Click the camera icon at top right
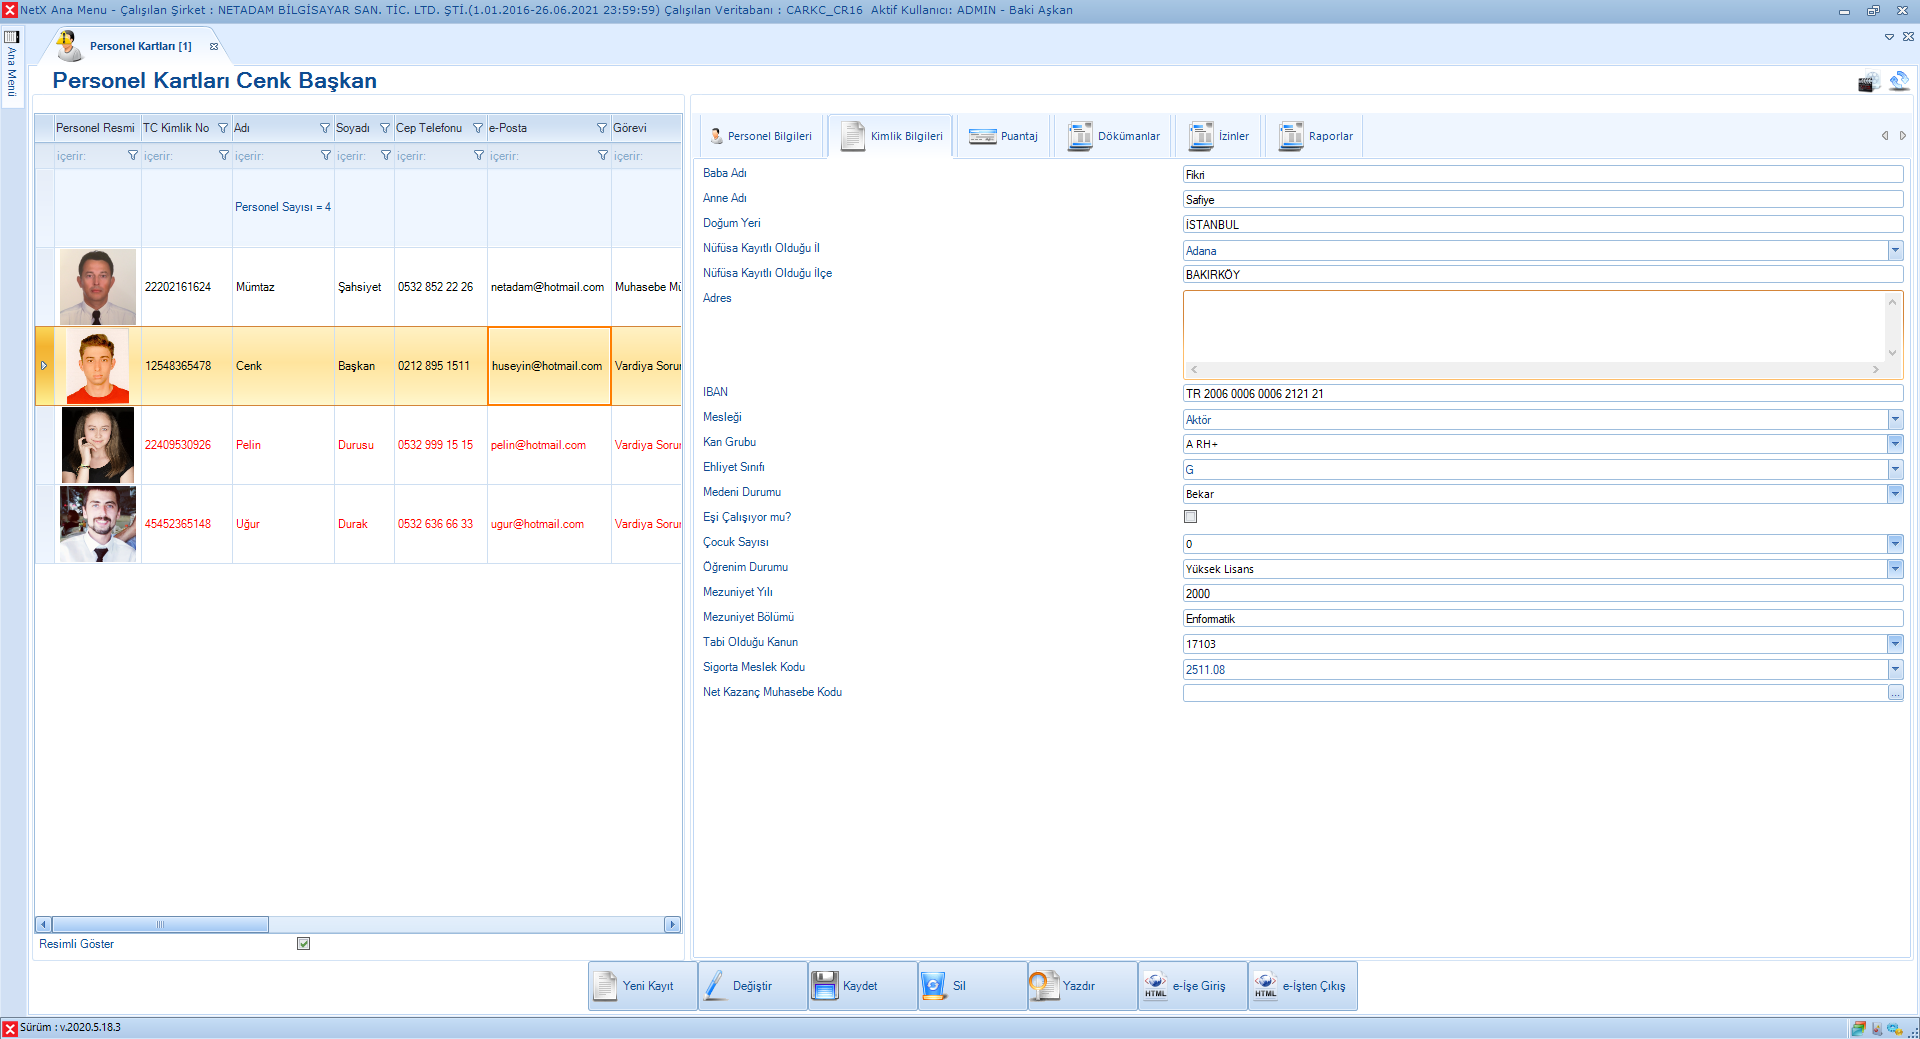Screen dimensions: 1920x1039 1868,82
